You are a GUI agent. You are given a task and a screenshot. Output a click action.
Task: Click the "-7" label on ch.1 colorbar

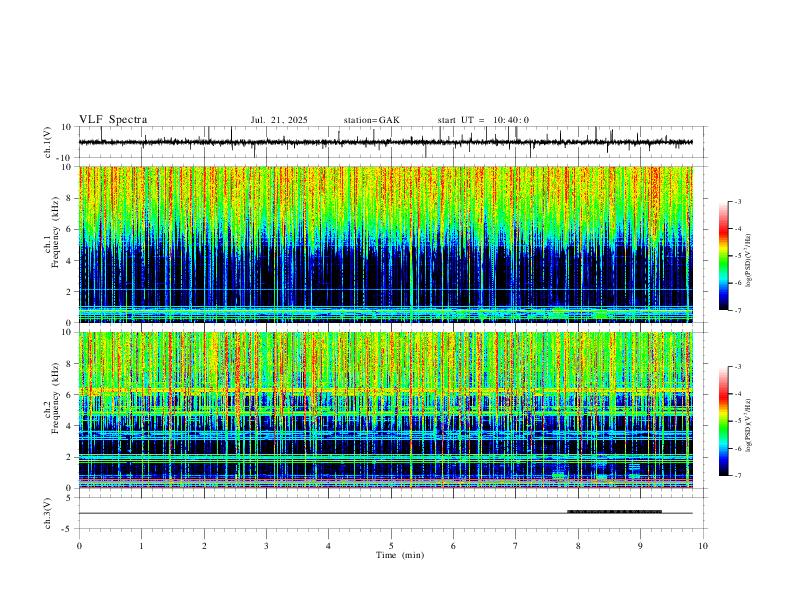tap(737, 310)
